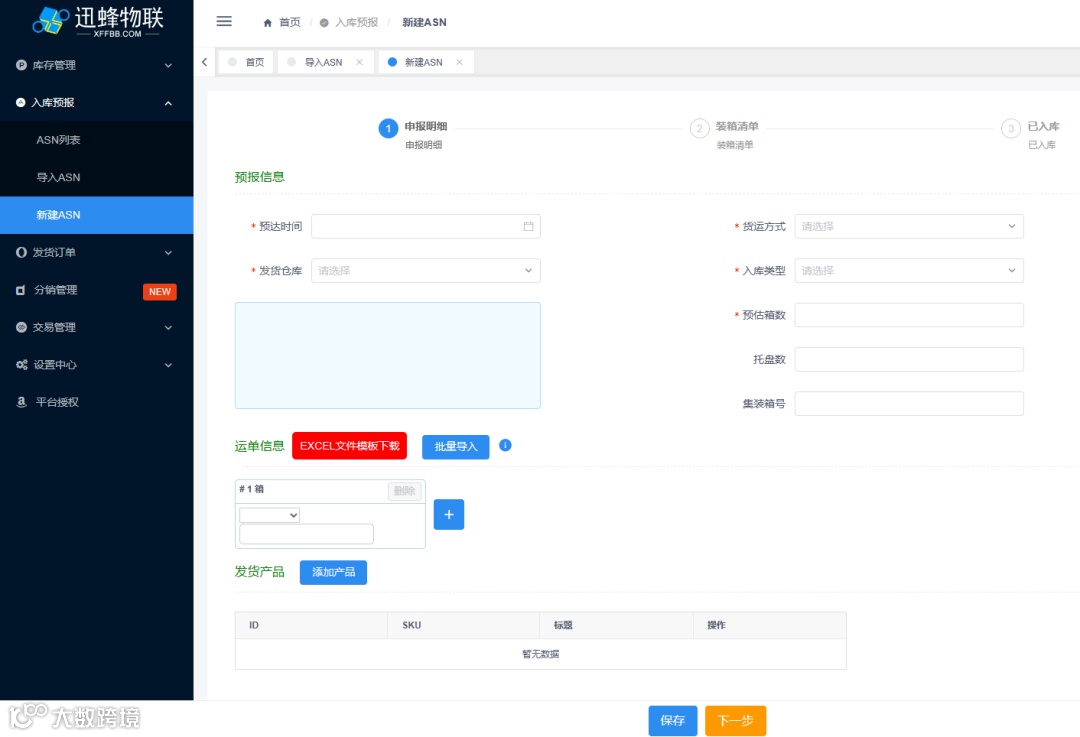Open the calendar icon in 预达时间
Viewport: 1080px width, 737px height.
click(528, 227)
